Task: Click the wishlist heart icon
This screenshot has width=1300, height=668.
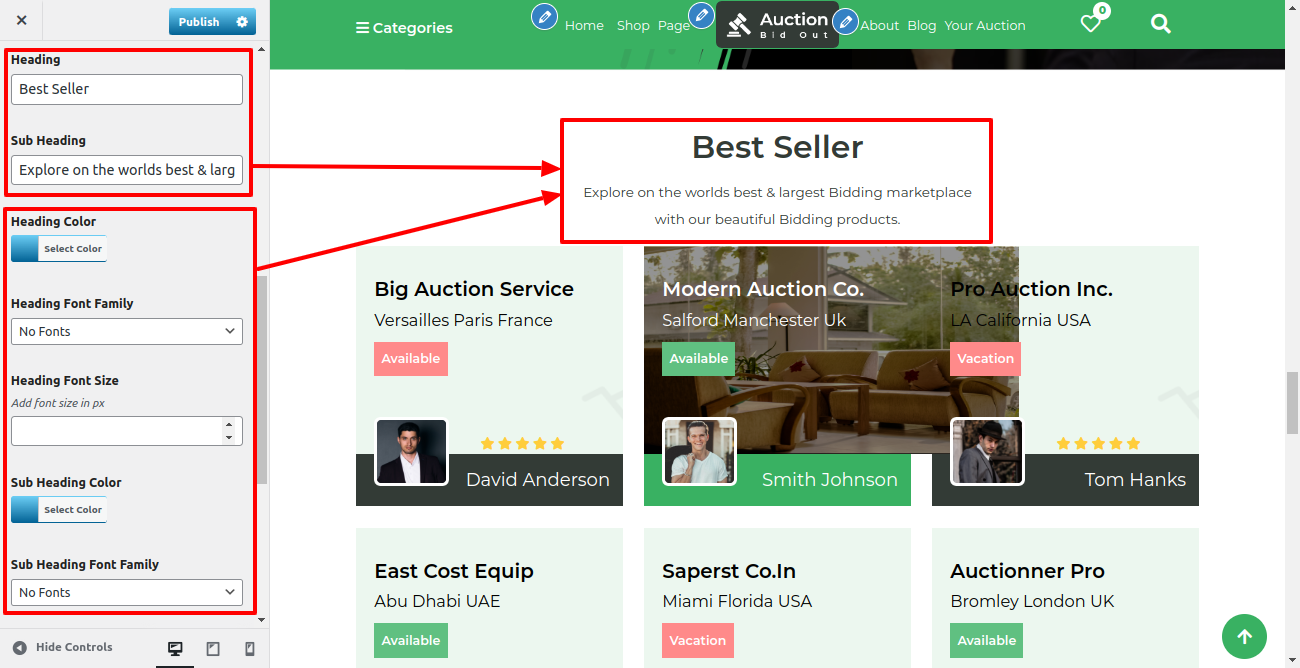Action: 1091,23
